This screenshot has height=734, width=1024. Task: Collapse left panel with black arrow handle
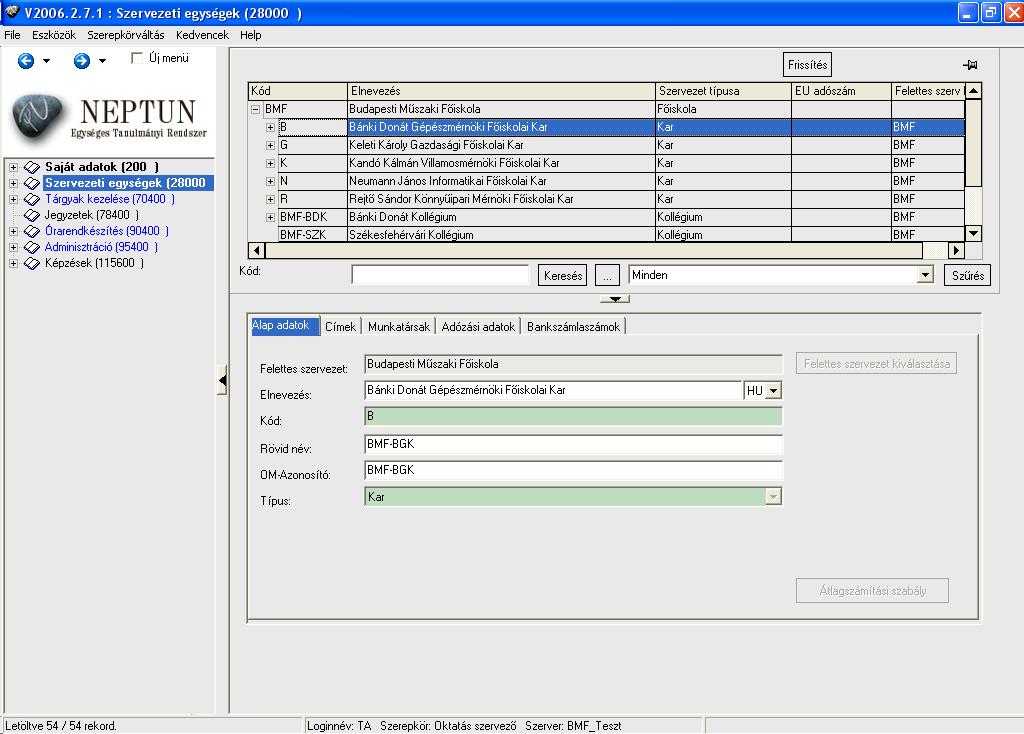(222, 380)
